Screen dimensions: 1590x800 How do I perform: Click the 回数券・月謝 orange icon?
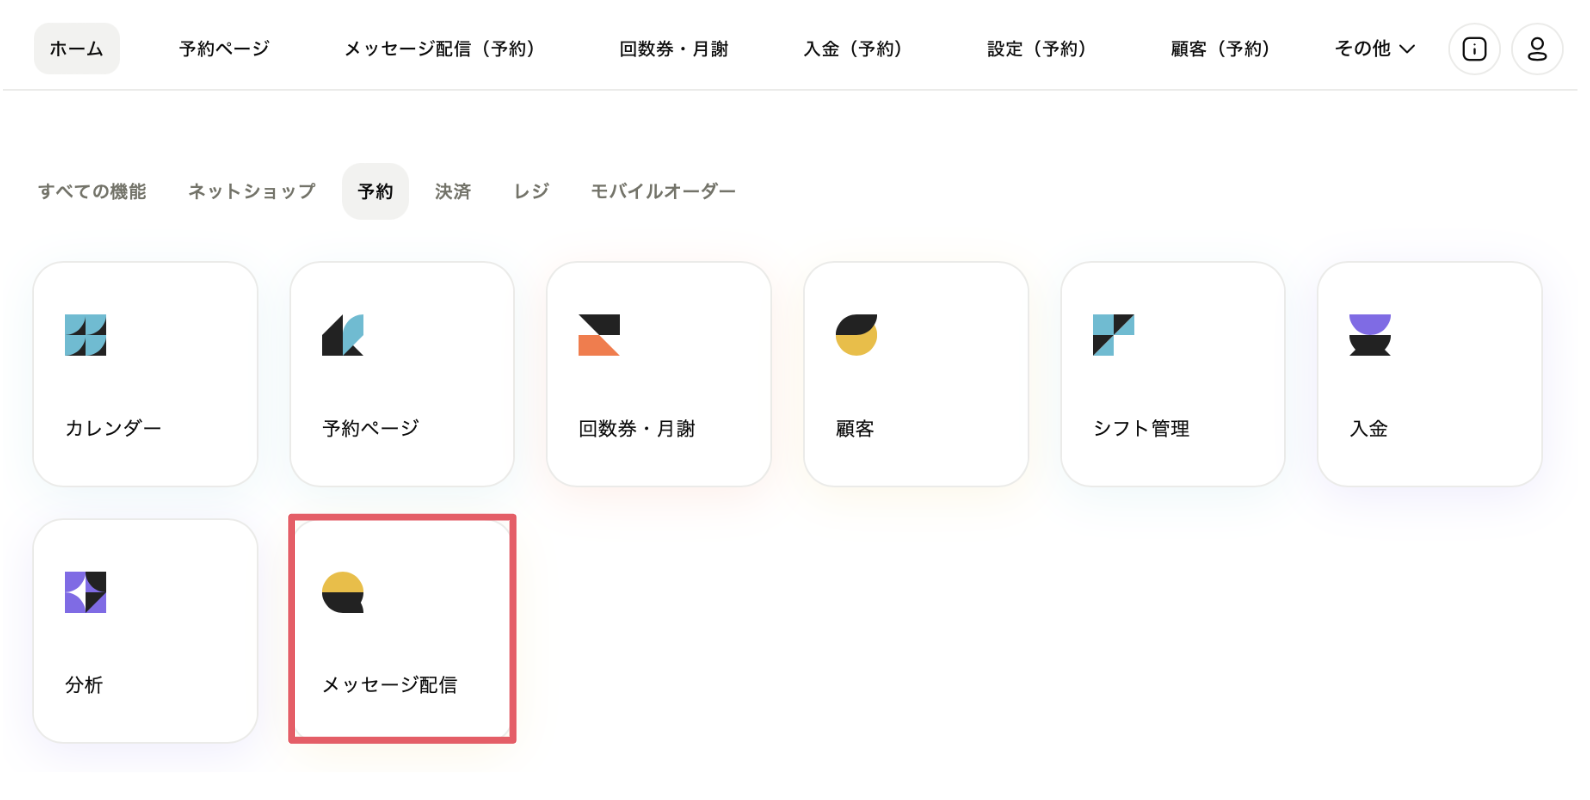(599, 335)
